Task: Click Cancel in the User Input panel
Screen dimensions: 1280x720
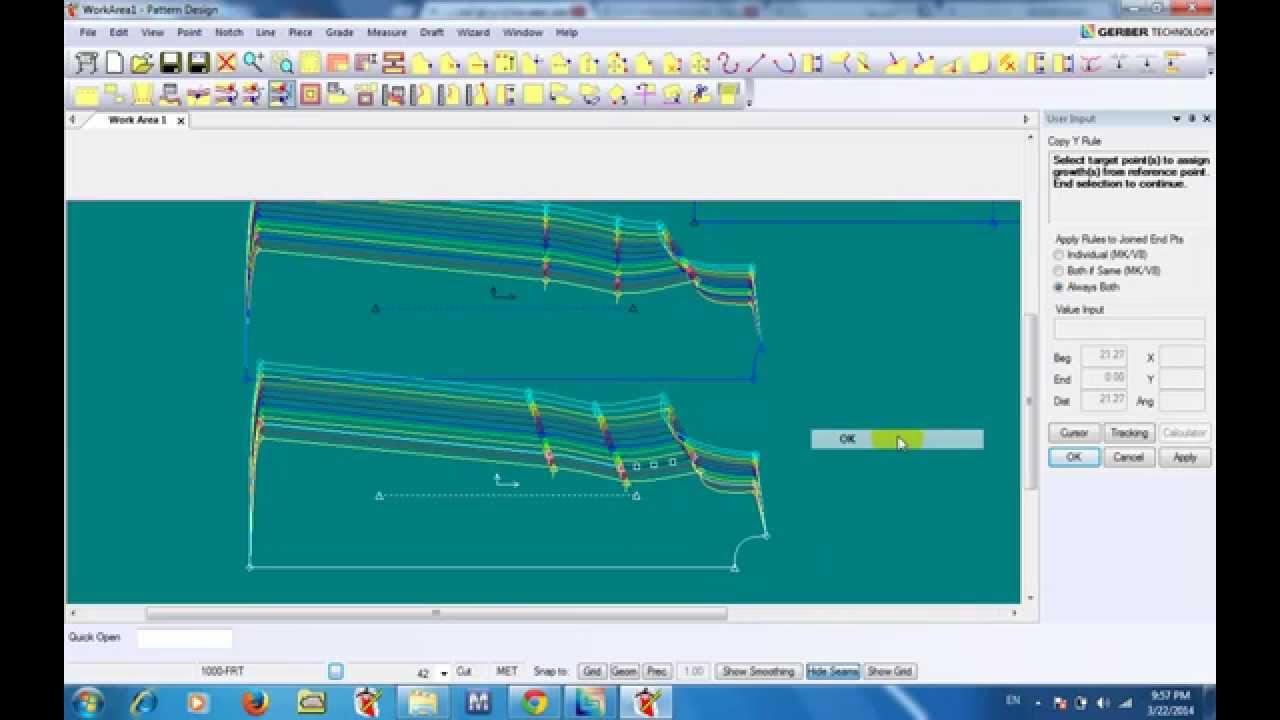Action: coord(1128,457)
